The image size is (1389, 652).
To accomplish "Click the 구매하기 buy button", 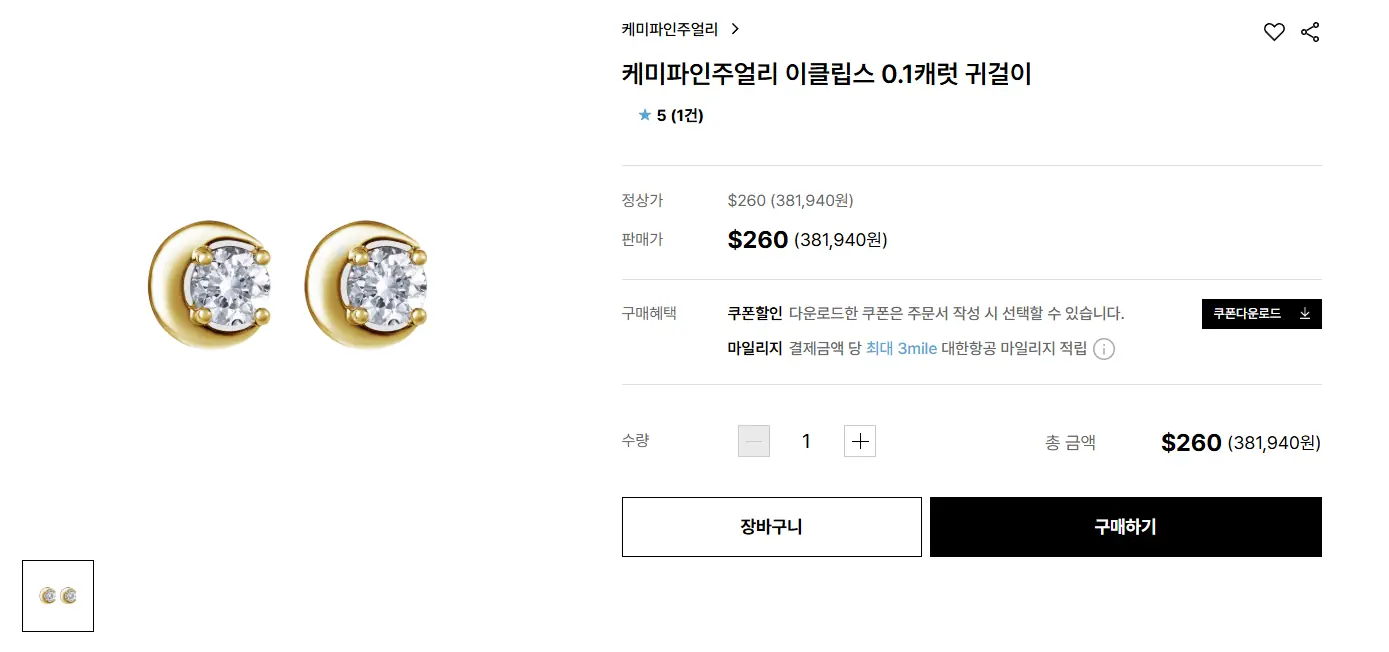I will click(x=1125, y=527).
